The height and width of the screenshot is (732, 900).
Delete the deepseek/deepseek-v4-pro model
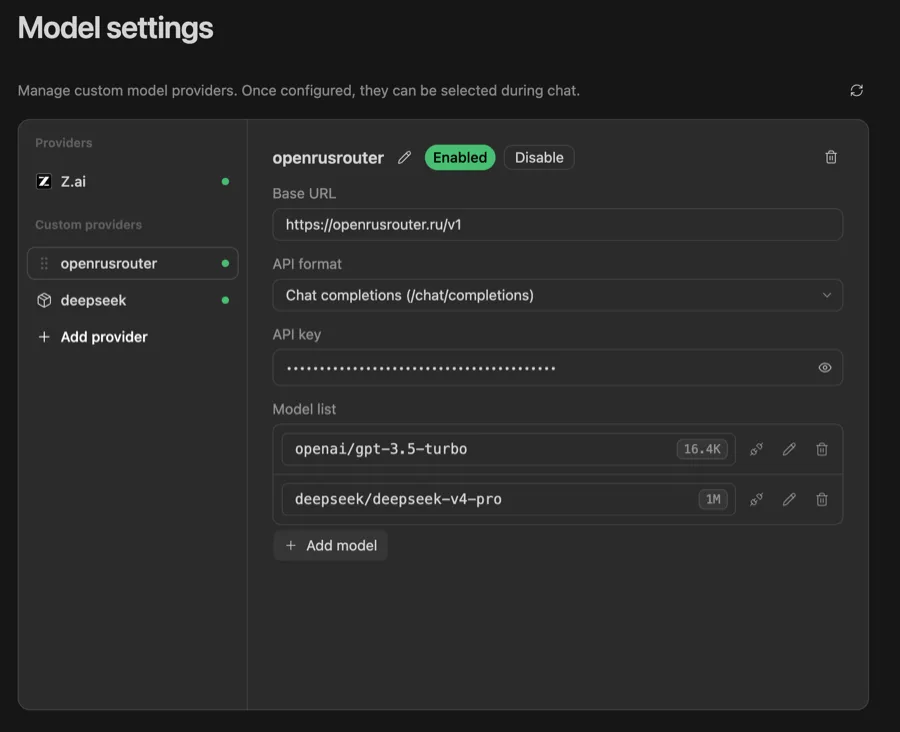(822, 499)
